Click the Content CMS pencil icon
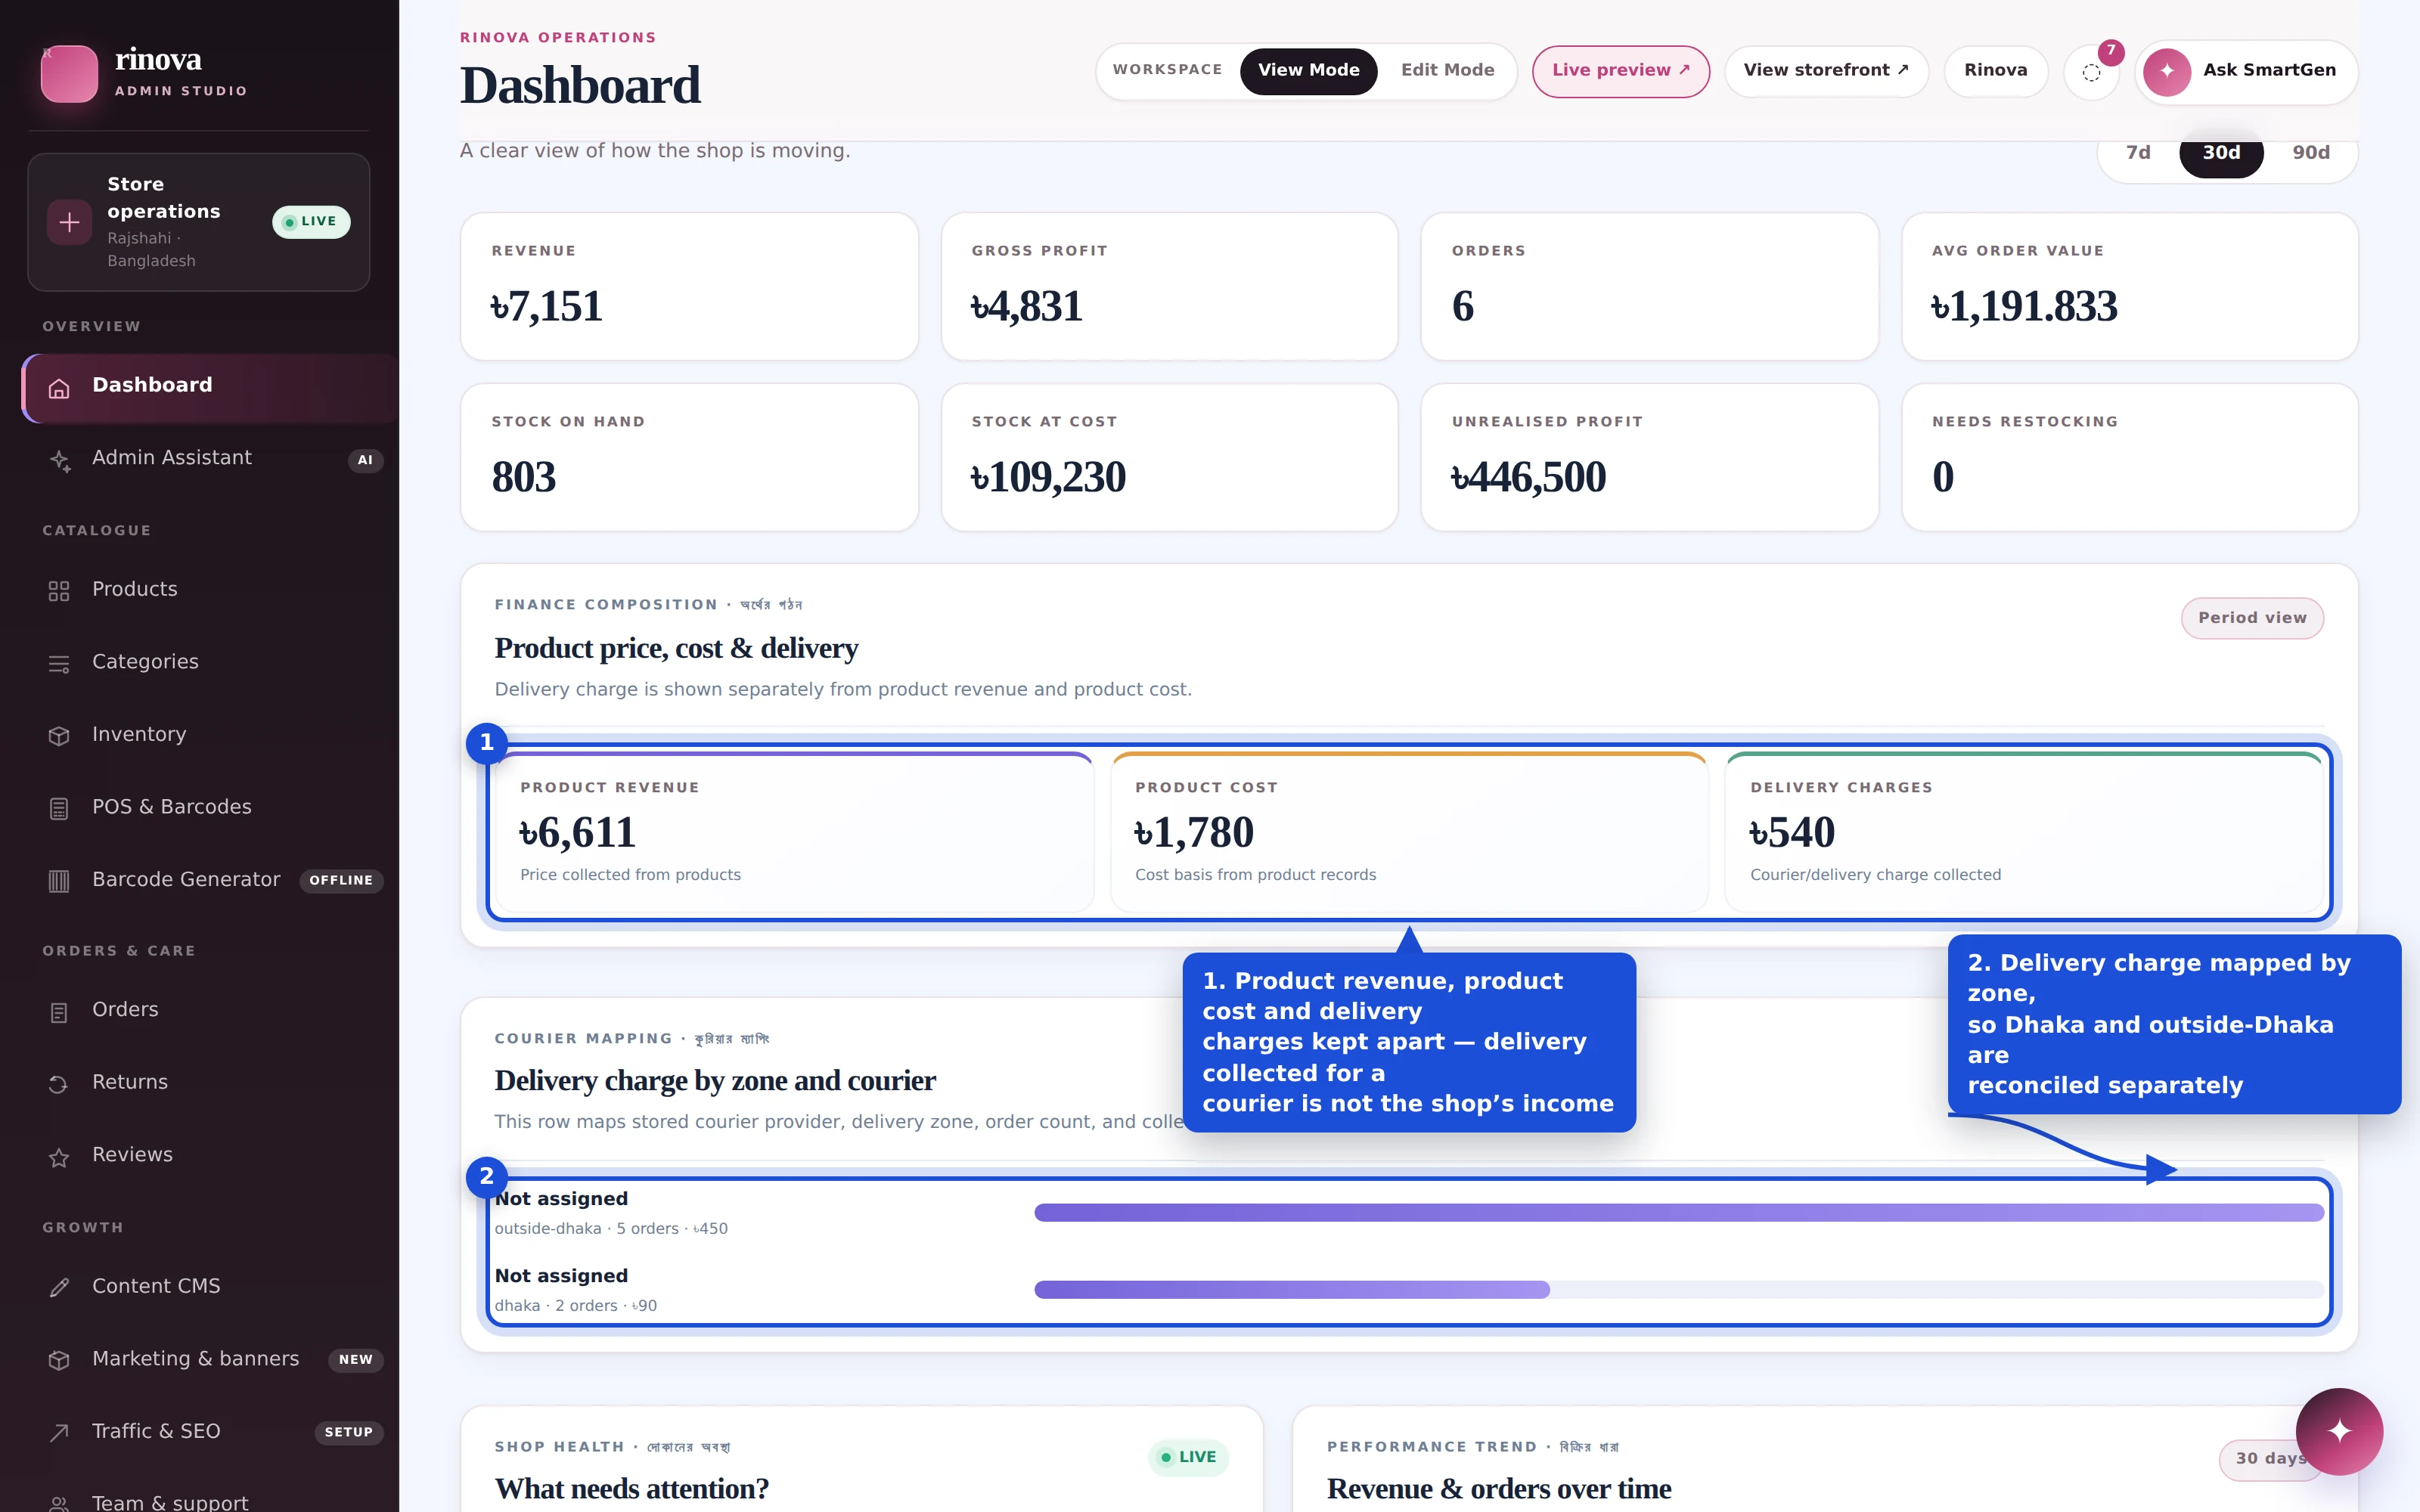2420x1512 pixels. coord(59,1288)
